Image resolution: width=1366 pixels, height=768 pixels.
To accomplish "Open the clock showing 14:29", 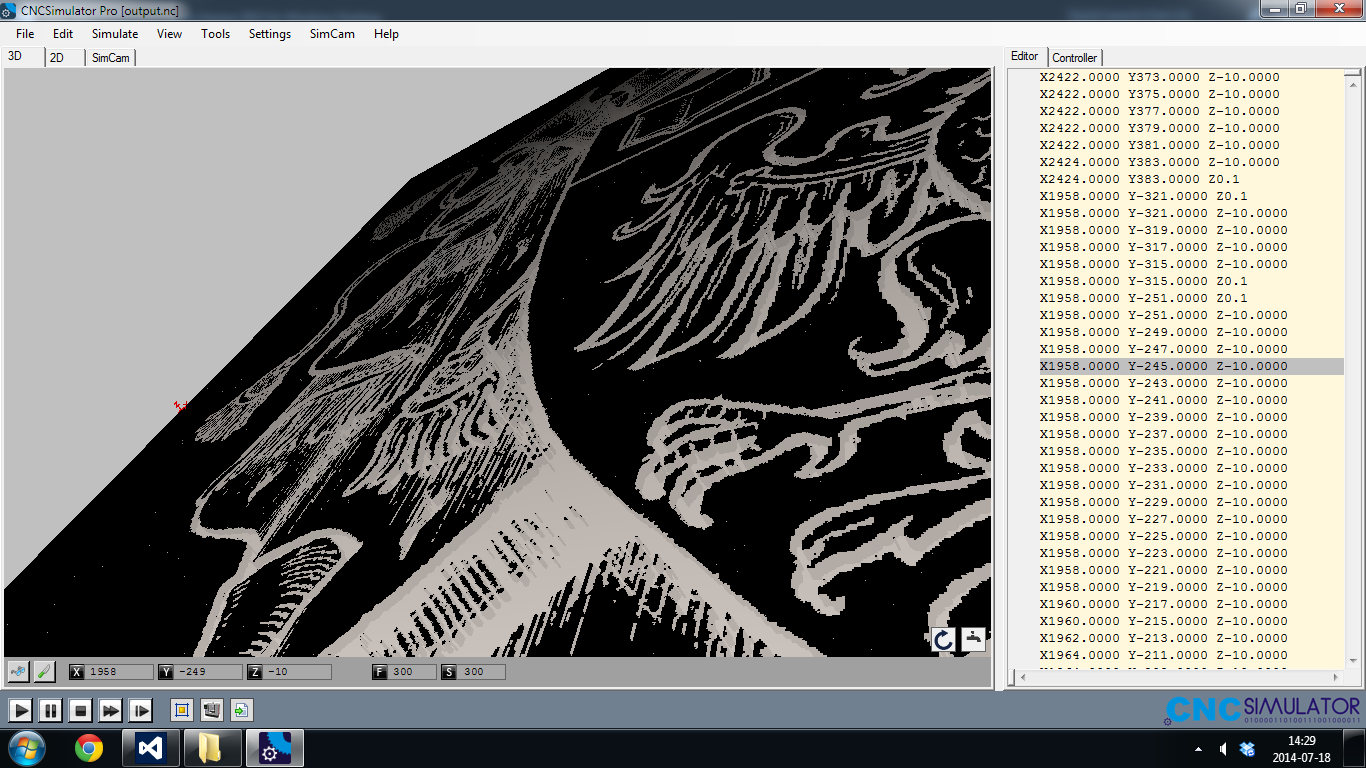I will click(1303, 749).
